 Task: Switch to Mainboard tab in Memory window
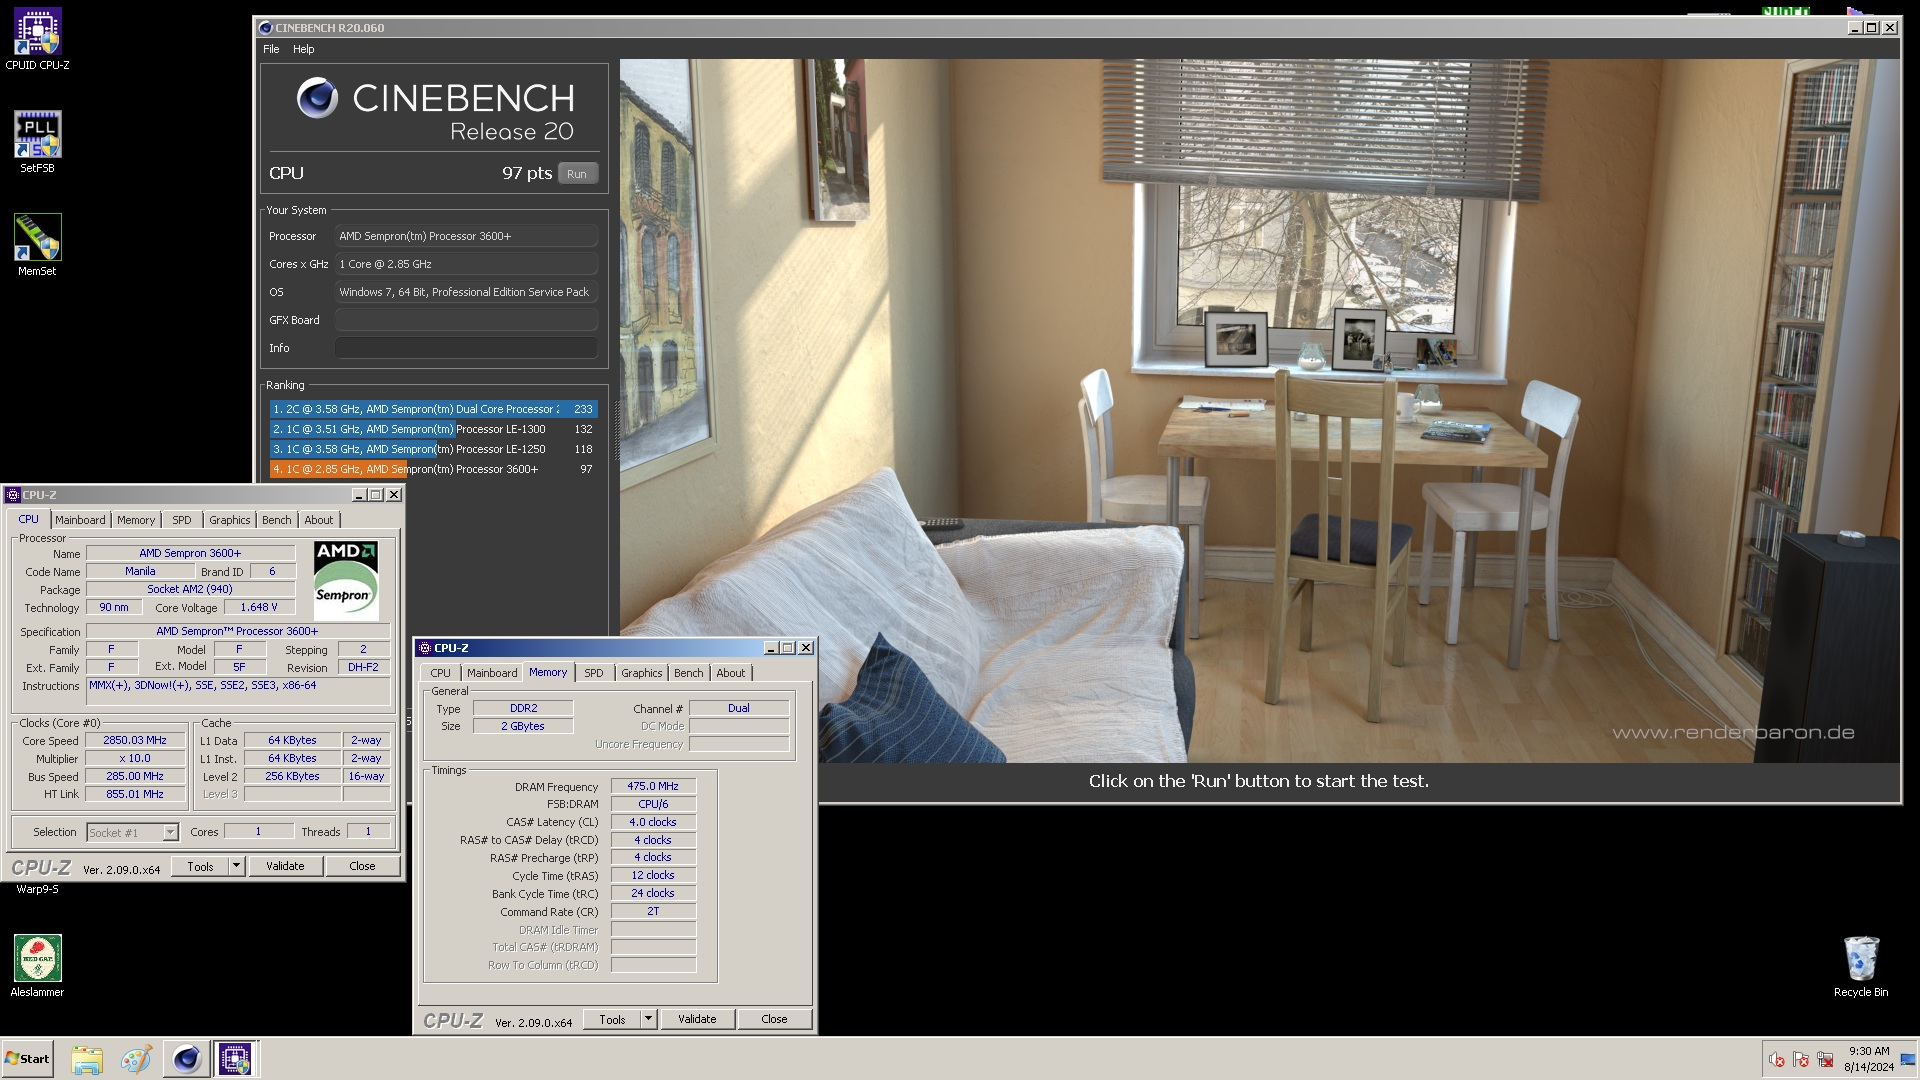click(492, 673)
